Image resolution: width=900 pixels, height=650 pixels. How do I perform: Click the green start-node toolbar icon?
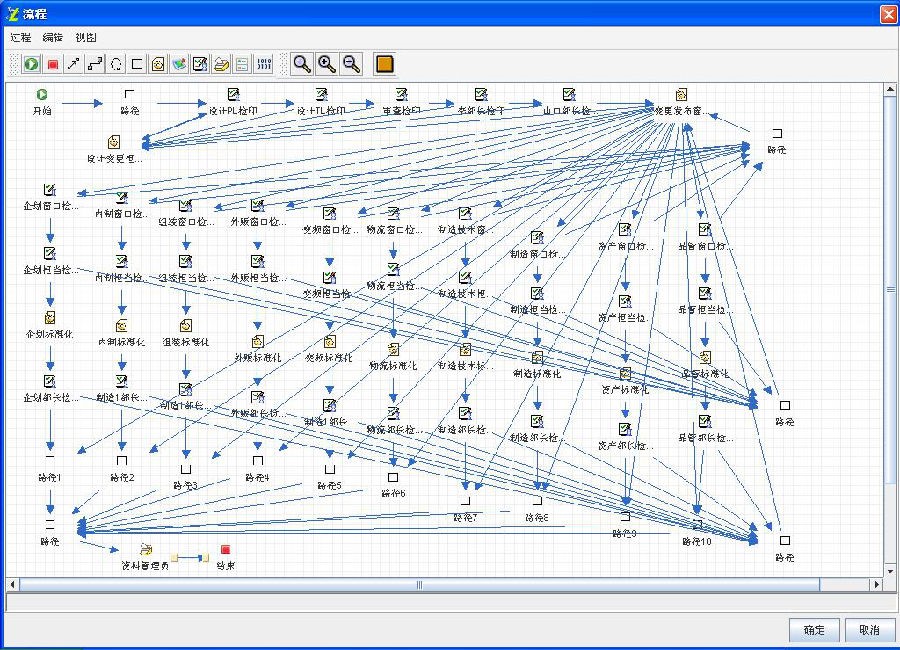[x=32, y=64]
